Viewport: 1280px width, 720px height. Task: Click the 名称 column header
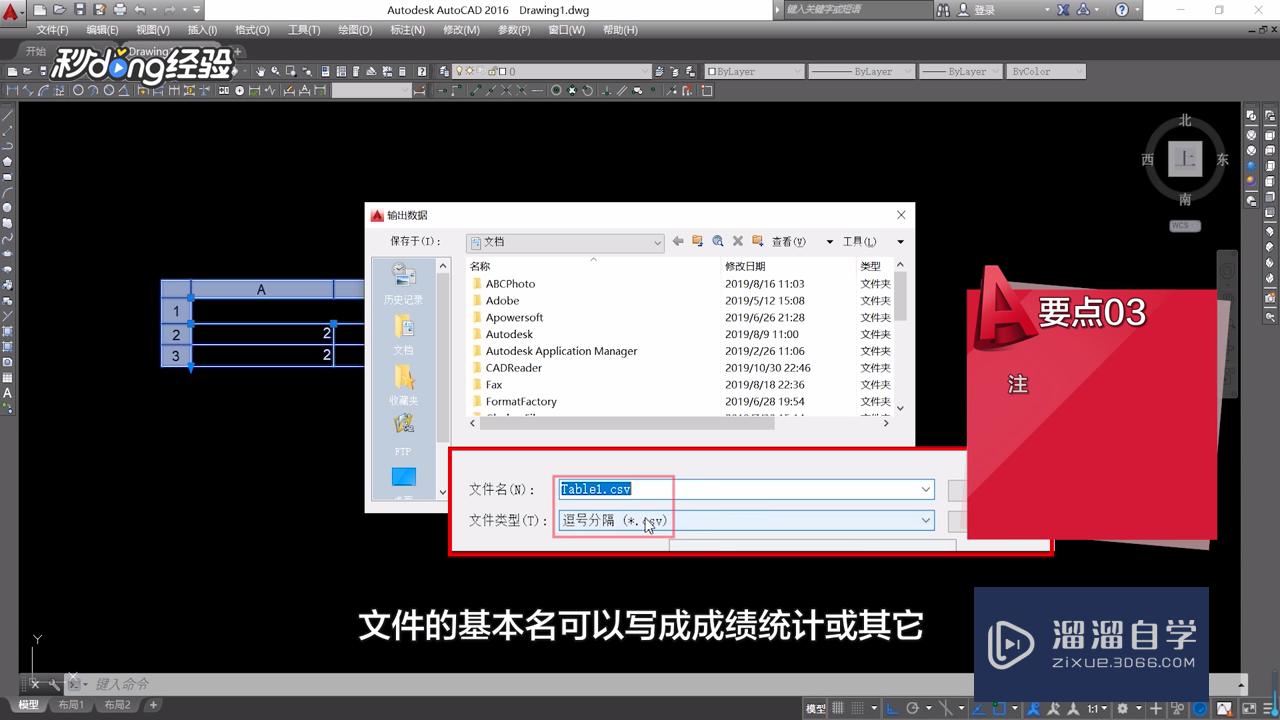pos(480,266)
